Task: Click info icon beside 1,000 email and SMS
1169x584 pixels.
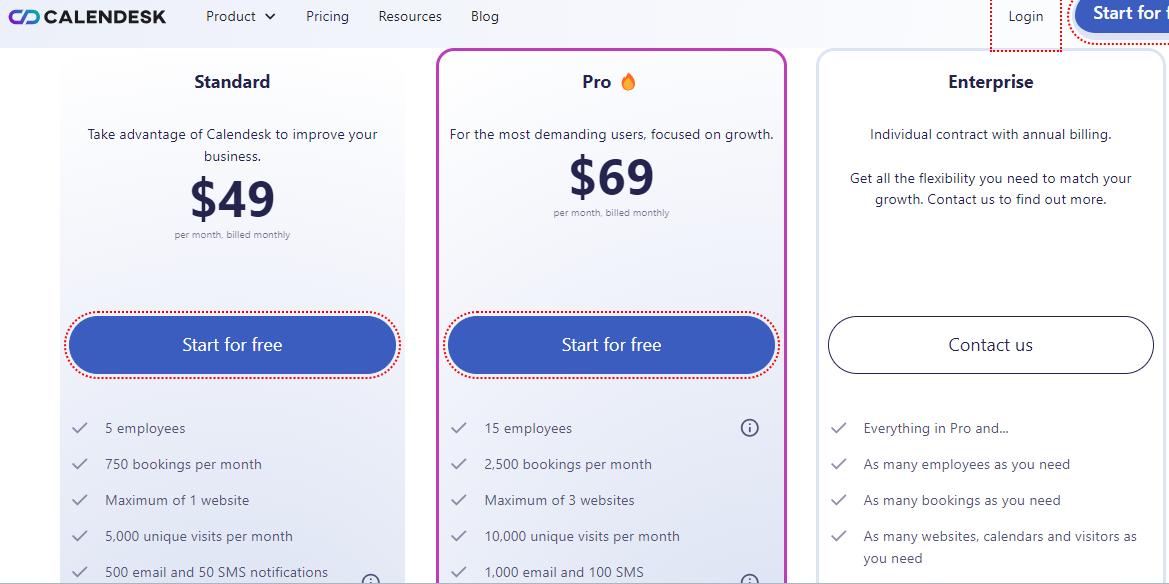Action: (x=749, y=580)
